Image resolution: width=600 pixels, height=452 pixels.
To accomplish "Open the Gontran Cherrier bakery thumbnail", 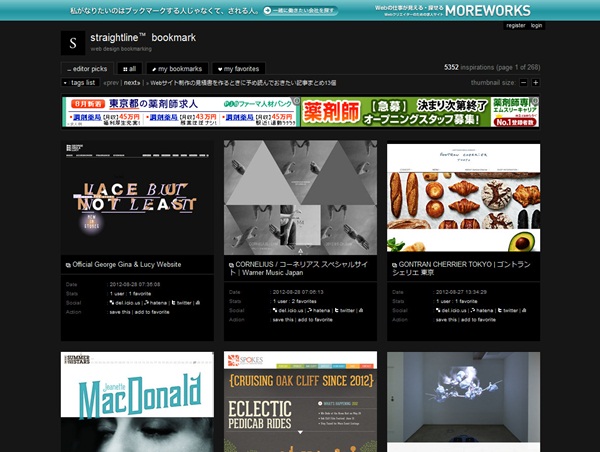I will point(463,197).
